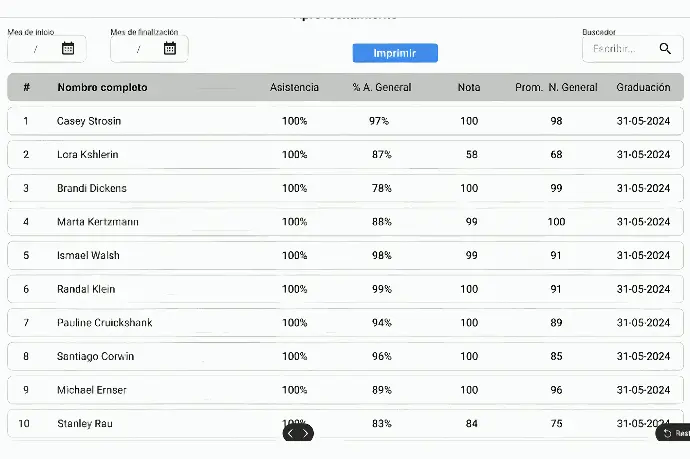Sort by Nombre completo column header
The image size is (690, 459).
pyautogui.click(x=102, y=87)
